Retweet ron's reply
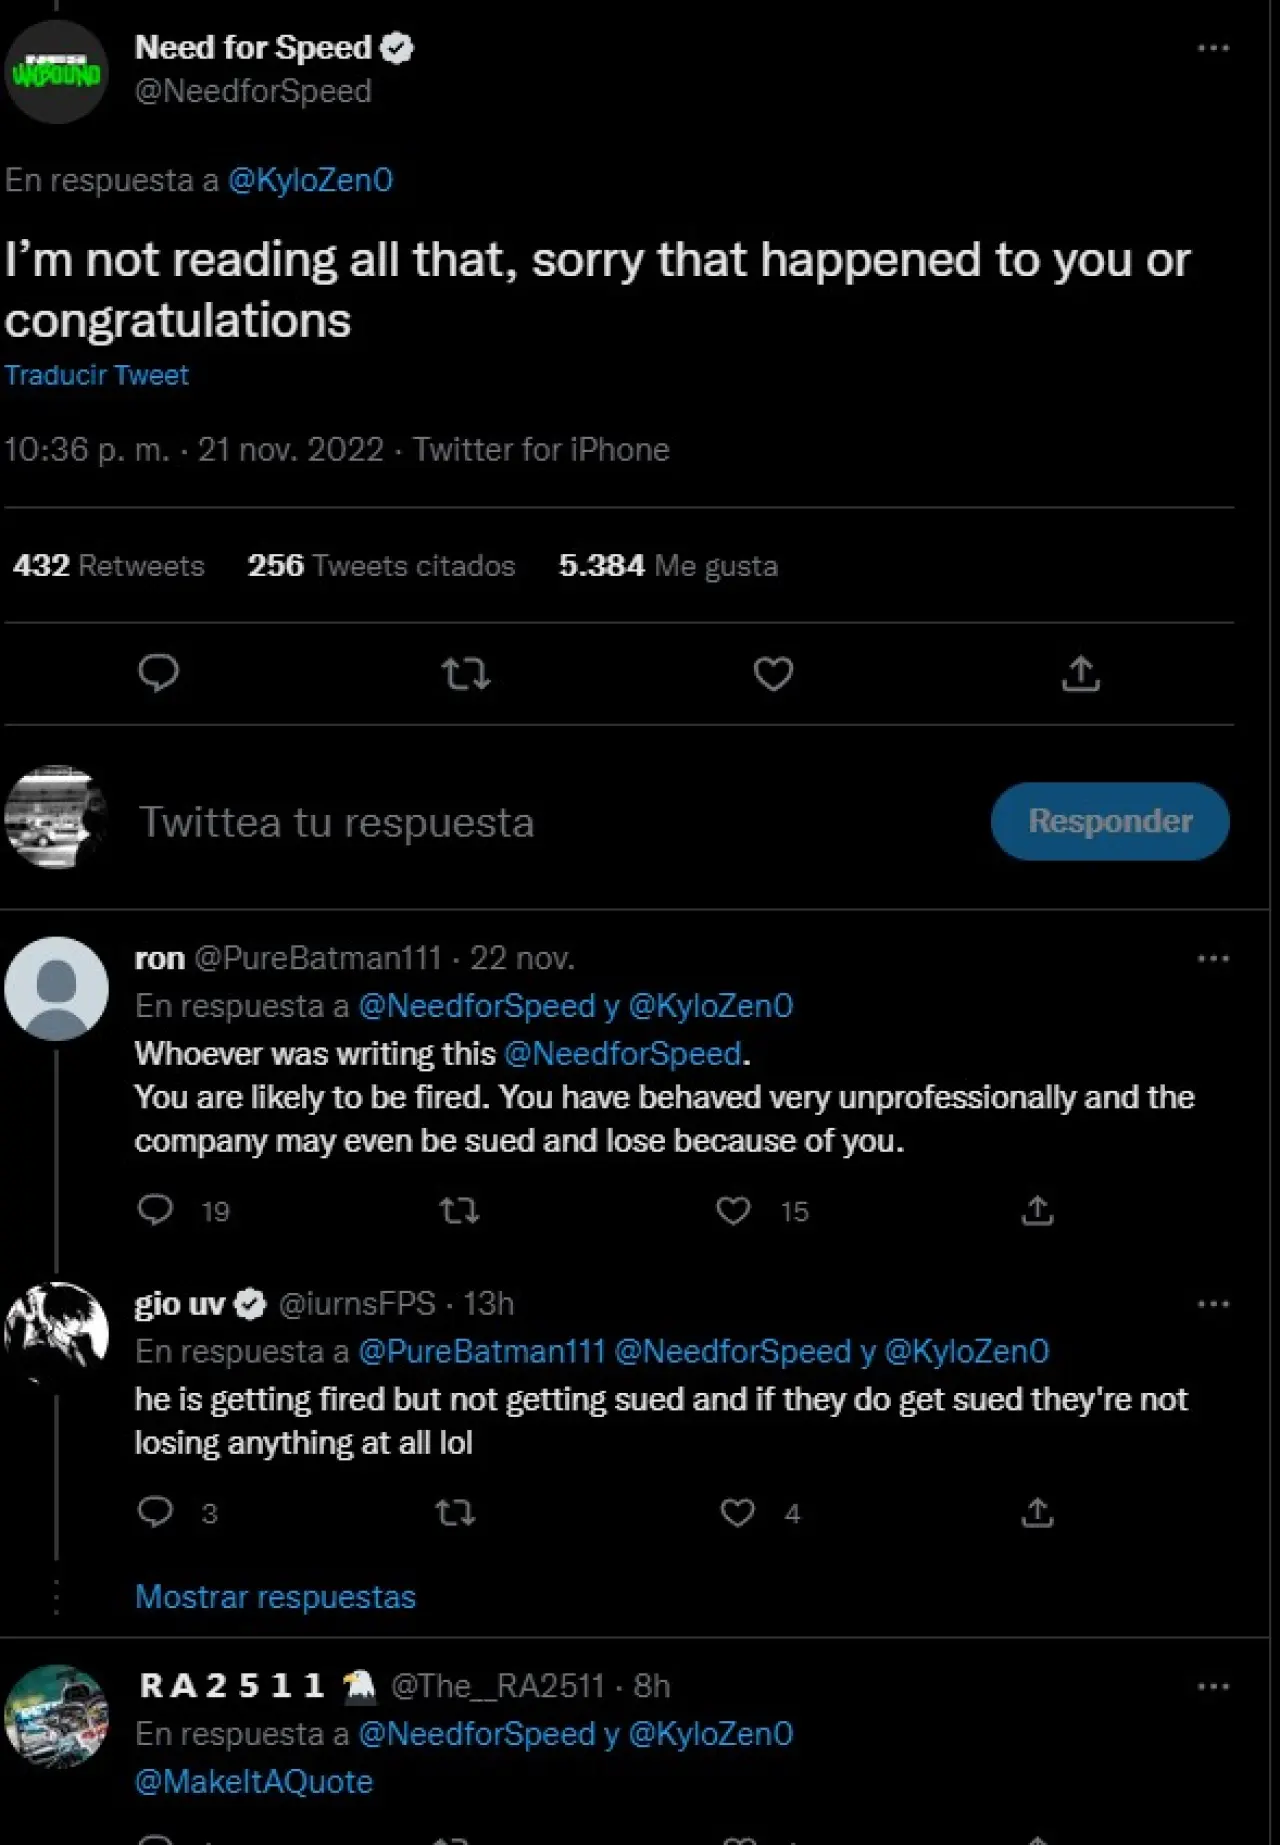Screen dimensions: 1280x1845 coord(460,1211)
